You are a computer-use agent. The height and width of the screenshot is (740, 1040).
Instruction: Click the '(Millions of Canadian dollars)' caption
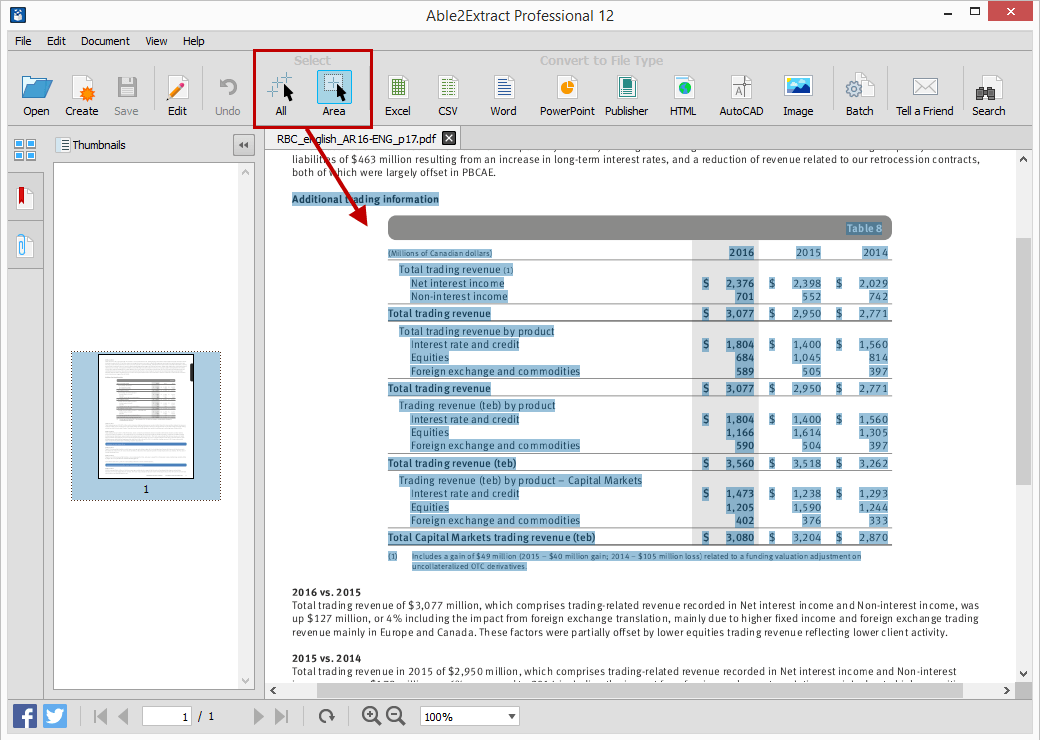click(440, 253)
